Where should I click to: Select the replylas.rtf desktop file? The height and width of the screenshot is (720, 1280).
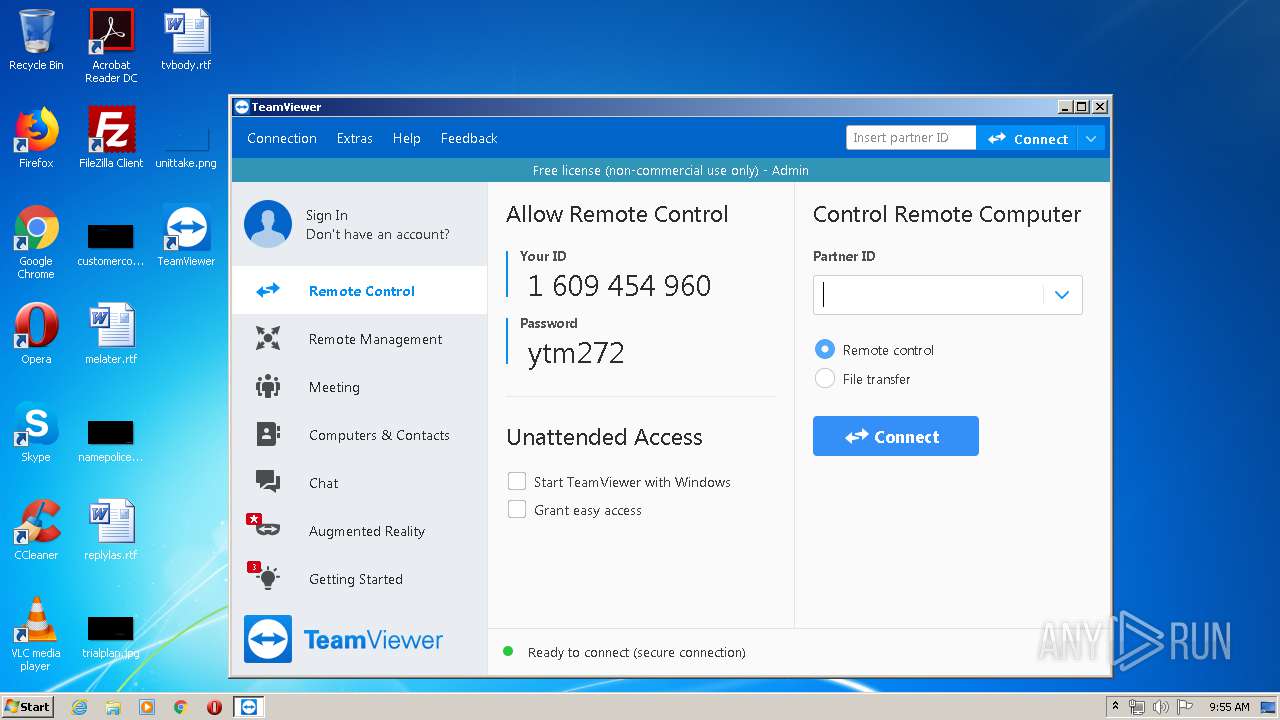[111, 530]
